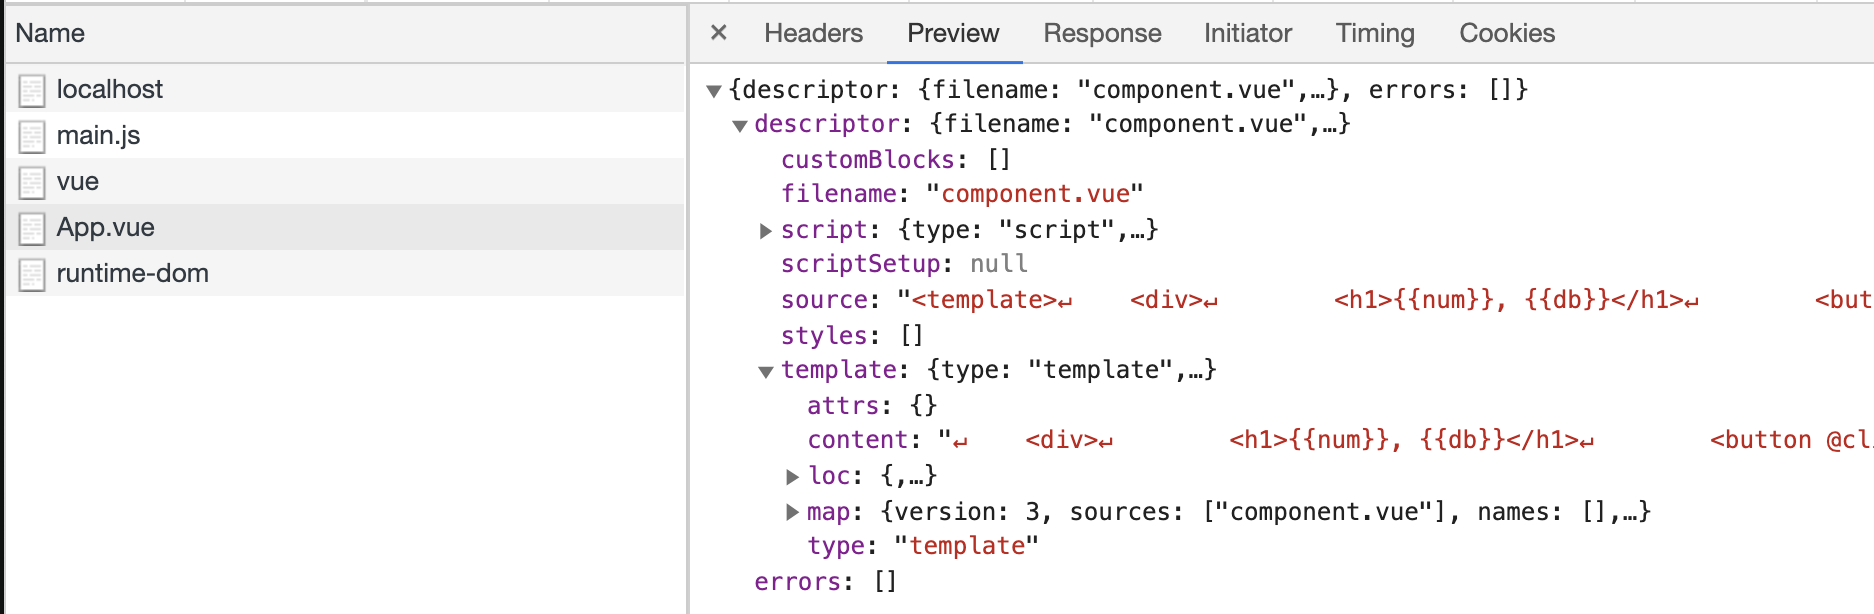
Task: Switch to the Timing tab
Action: click(x=1375, y=33)
